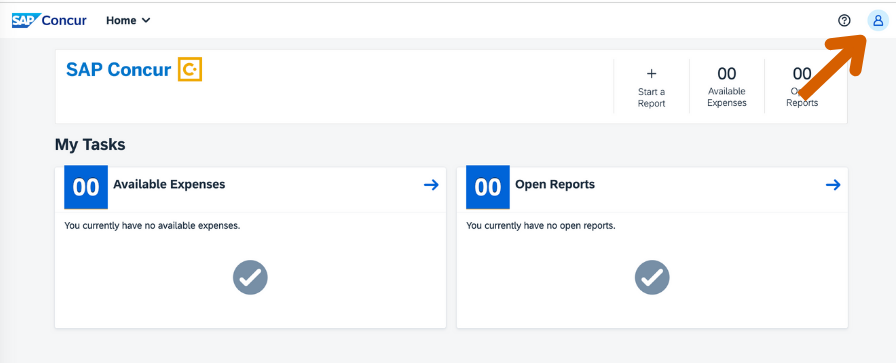896x363 pixels.
Task: Open the Open Reports quick tile
Action: click(x=802, y=87)
